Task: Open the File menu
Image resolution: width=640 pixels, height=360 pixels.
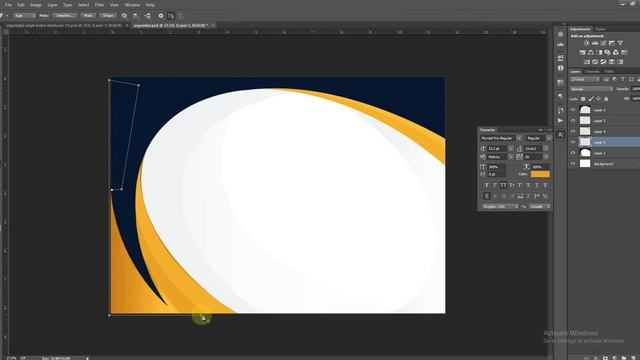Action: click(8, 5)
